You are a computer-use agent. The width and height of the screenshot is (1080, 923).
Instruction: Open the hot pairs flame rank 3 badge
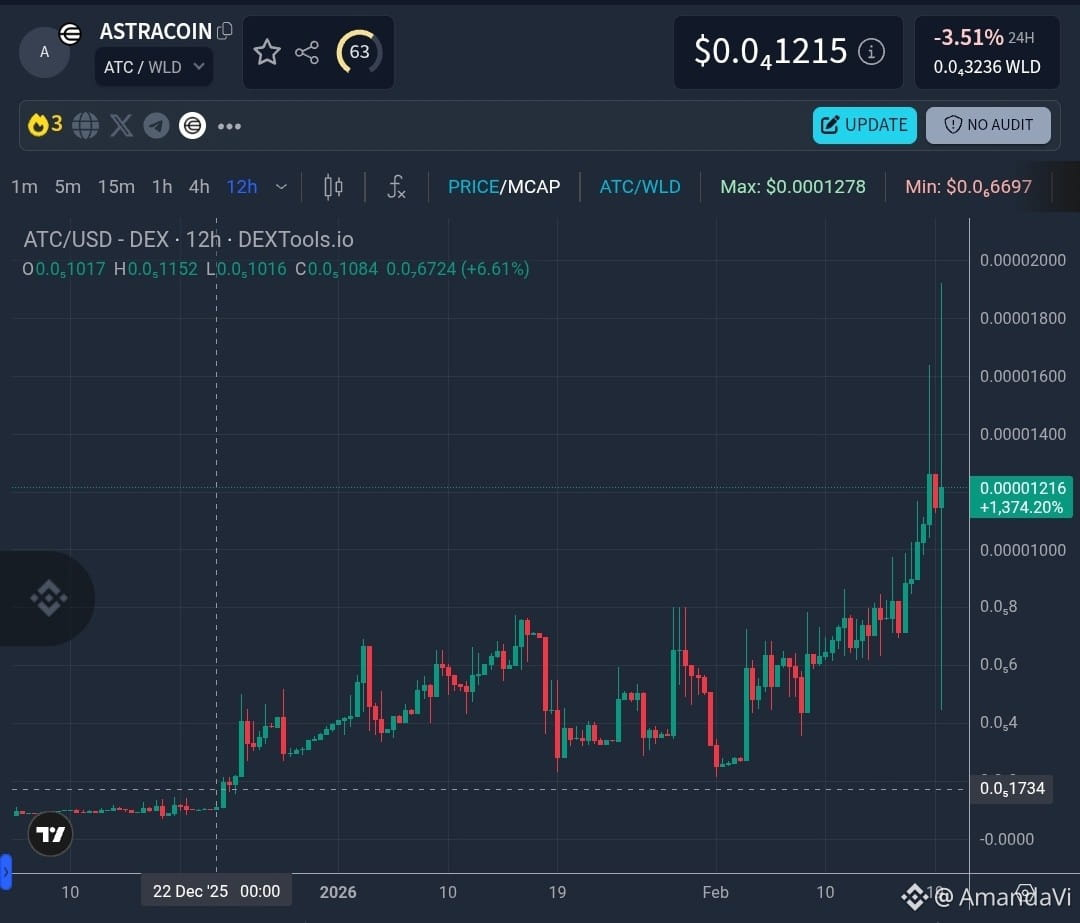coord(45,125)
